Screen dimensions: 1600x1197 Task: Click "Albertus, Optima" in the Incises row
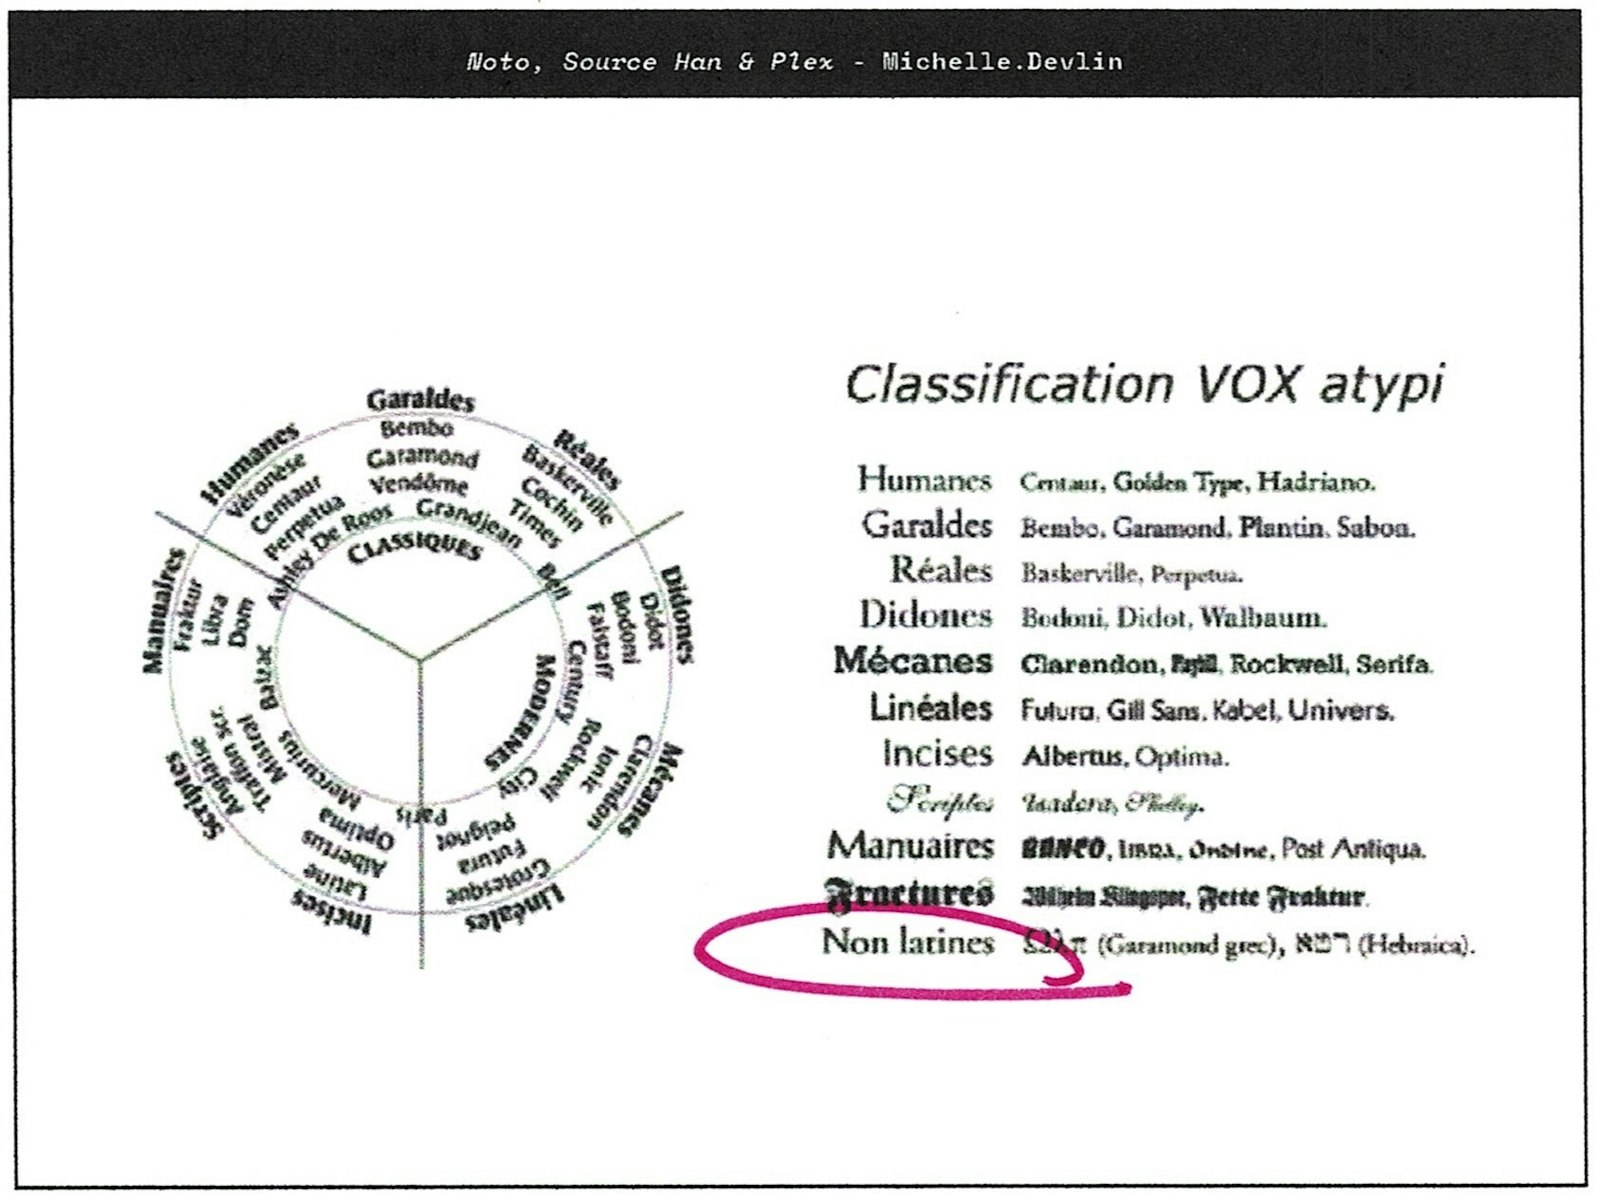[1124, 757]
